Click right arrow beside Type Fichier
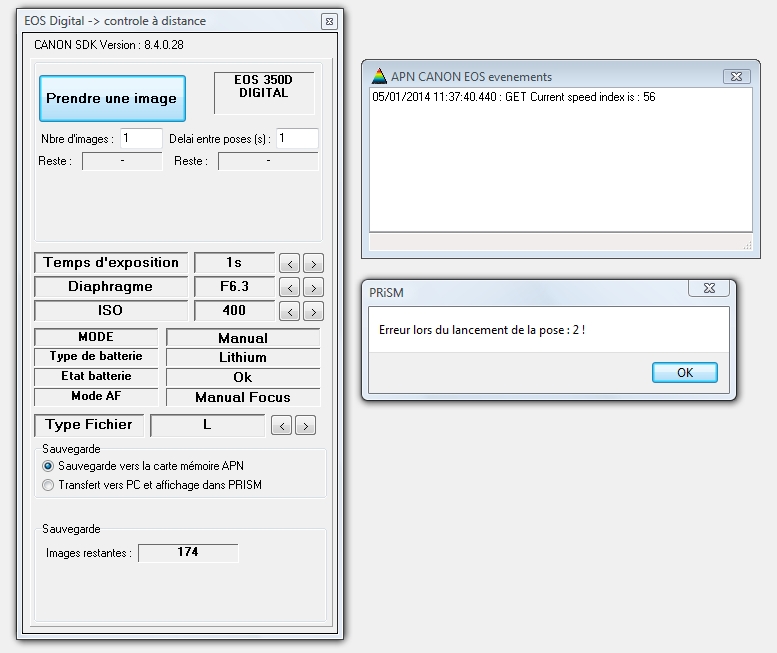 click(x=305, y=426)
